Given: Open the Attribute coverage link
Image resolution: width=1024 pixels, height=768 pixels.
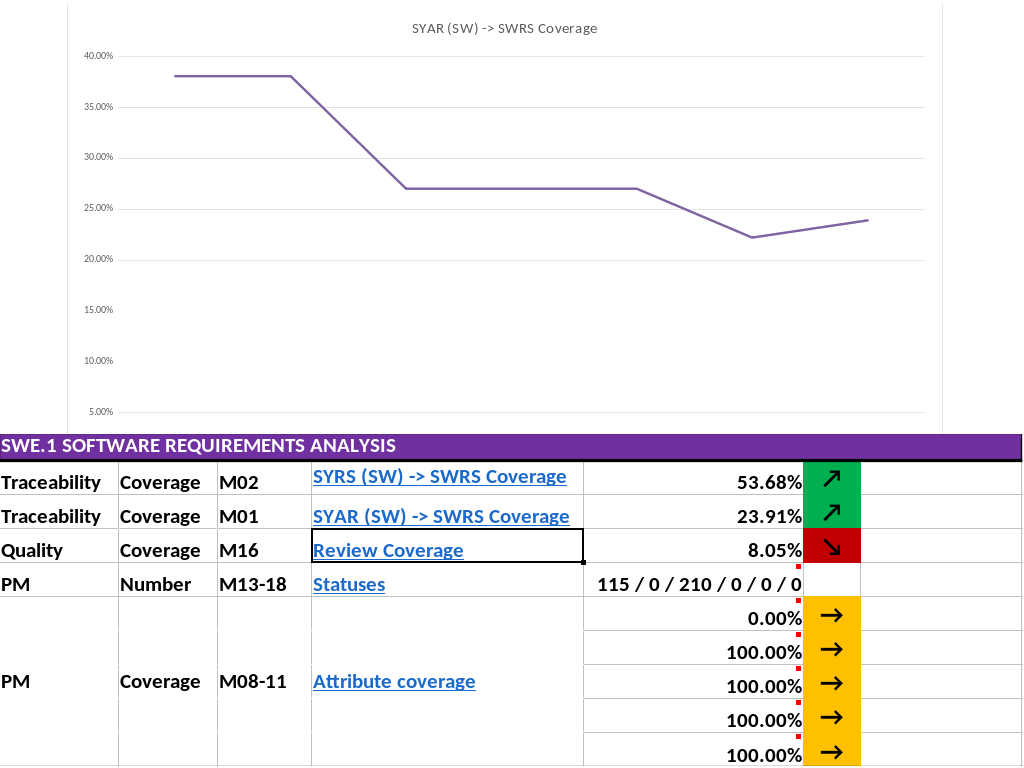Looking at the screenshot, I should pos(394,682).
